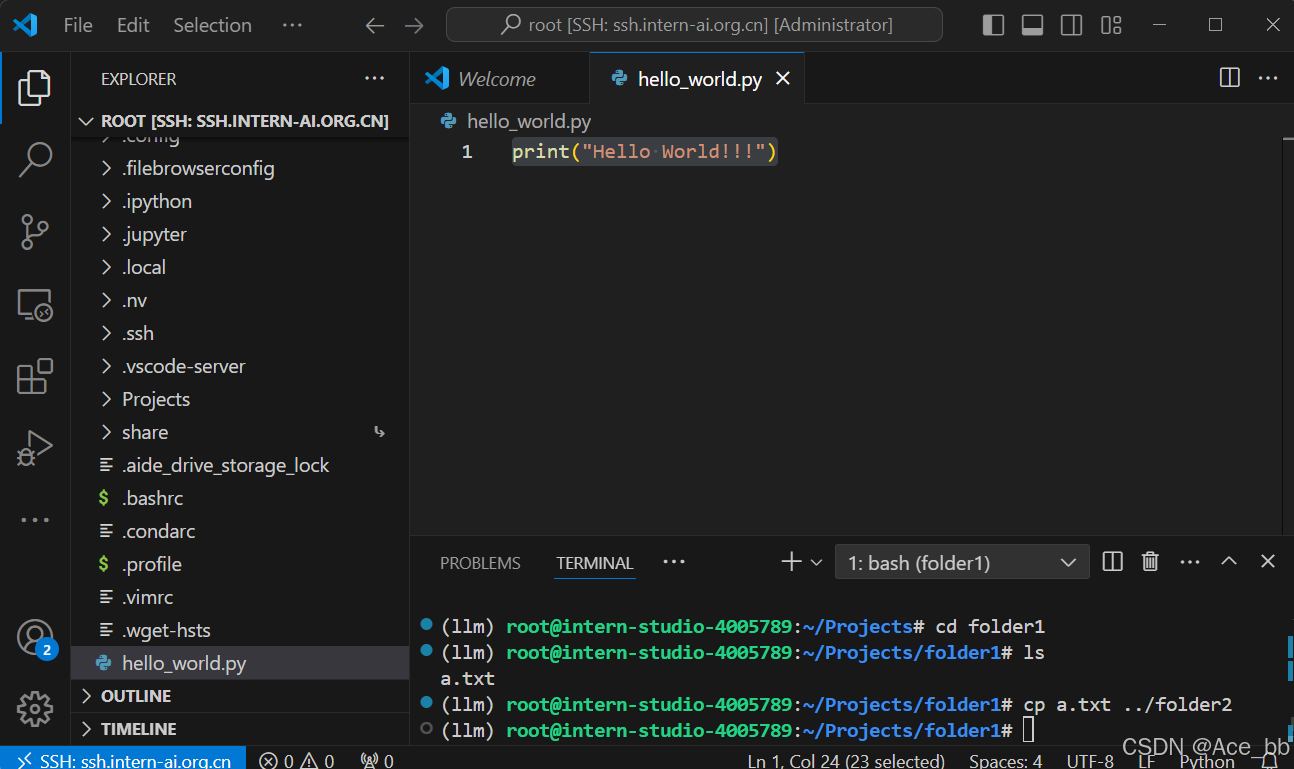Close the hello_world.py tab
Screen dimensions: 1294x769
pos(783,78)
